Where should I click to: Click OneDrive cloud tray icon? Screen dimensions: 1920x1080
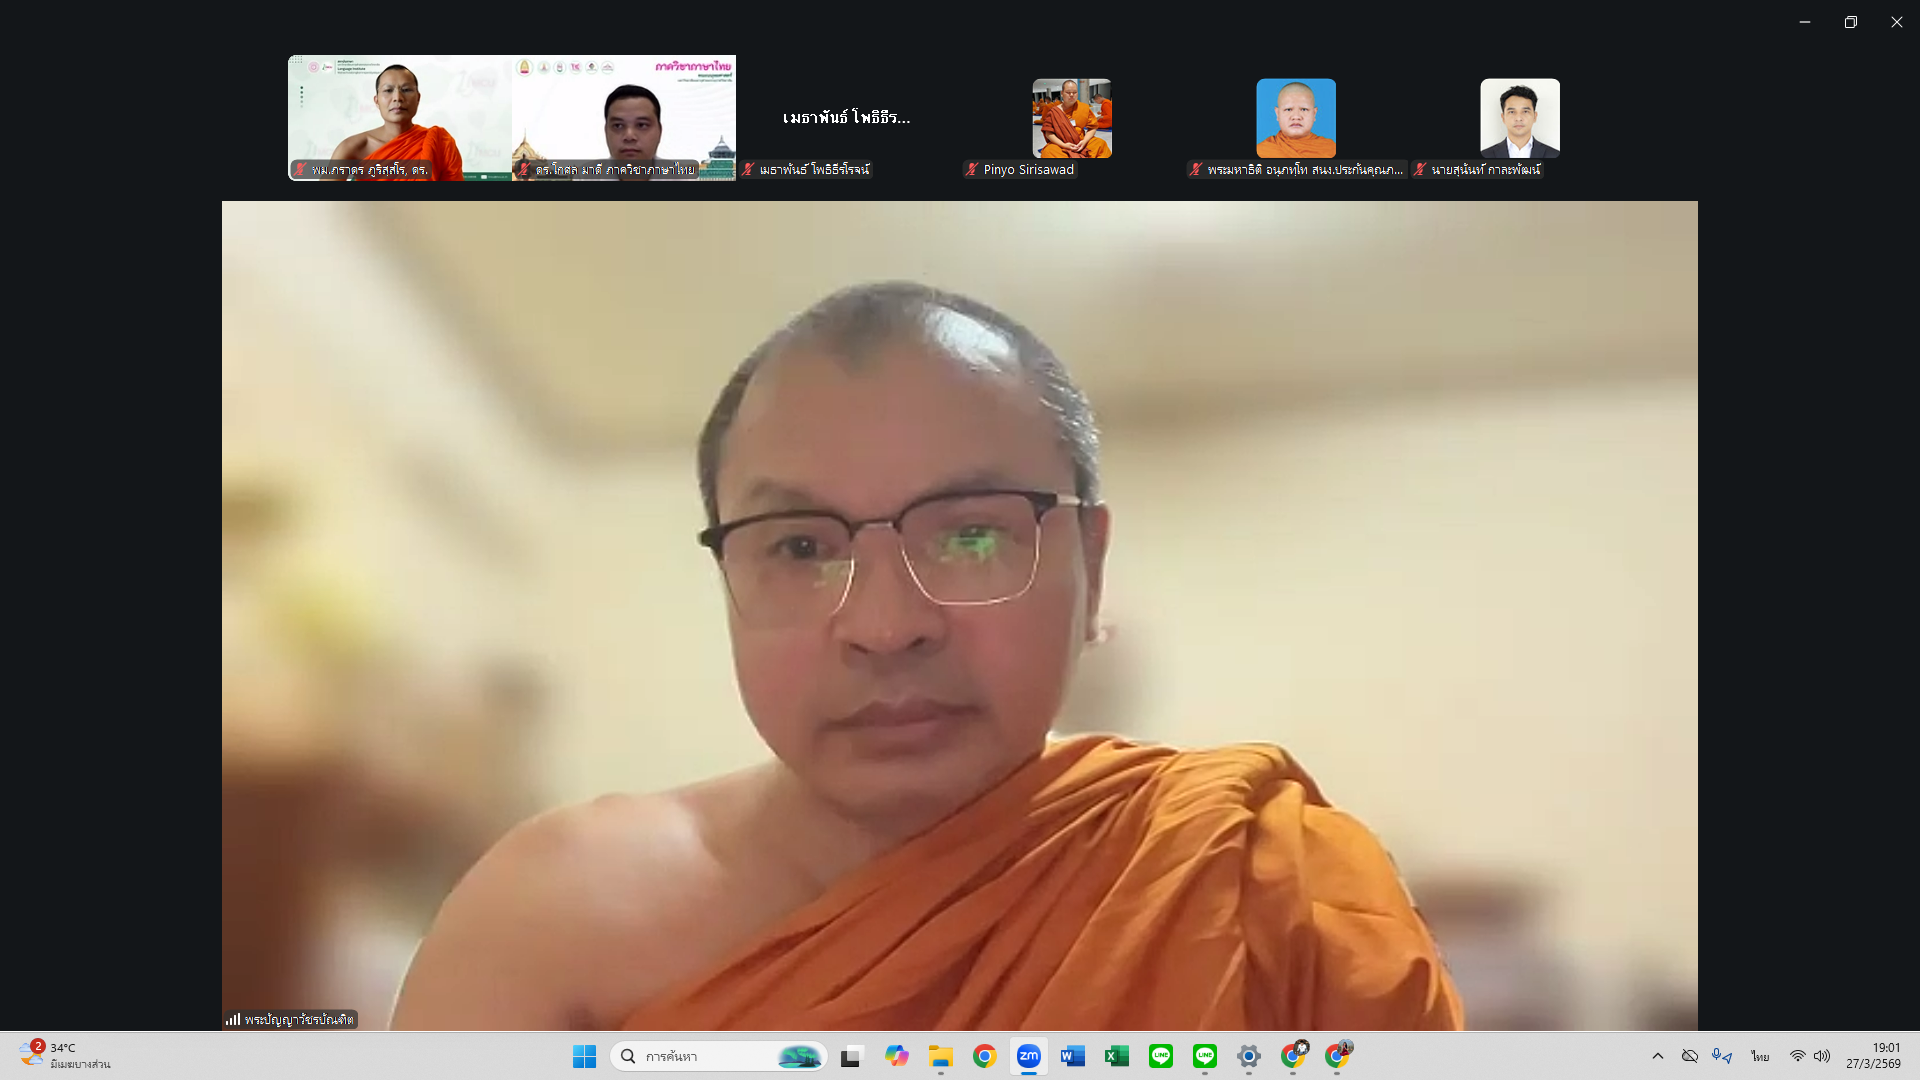[x=1690, y=1056]
